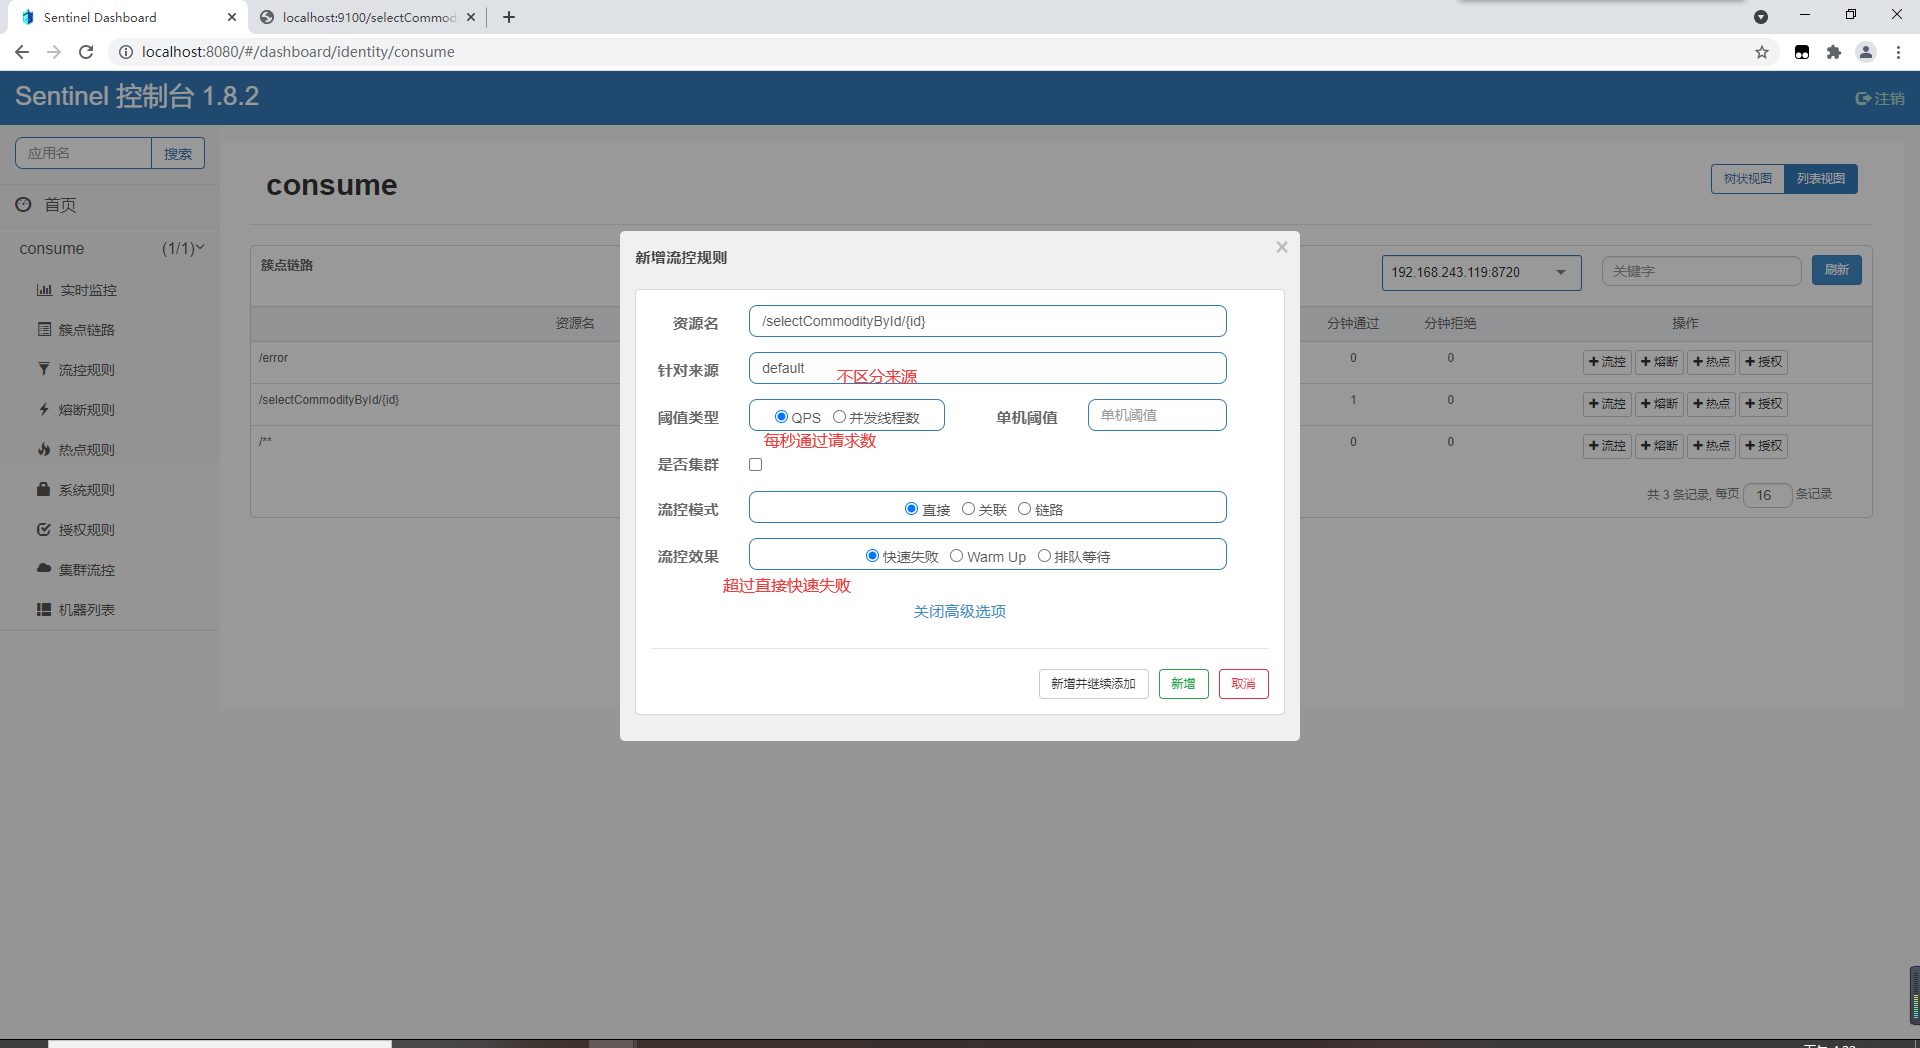The height and width of the screenshot is (1048, 1920).
Task: Click the 关闭高级选项 link
Action: coord(959,611)
